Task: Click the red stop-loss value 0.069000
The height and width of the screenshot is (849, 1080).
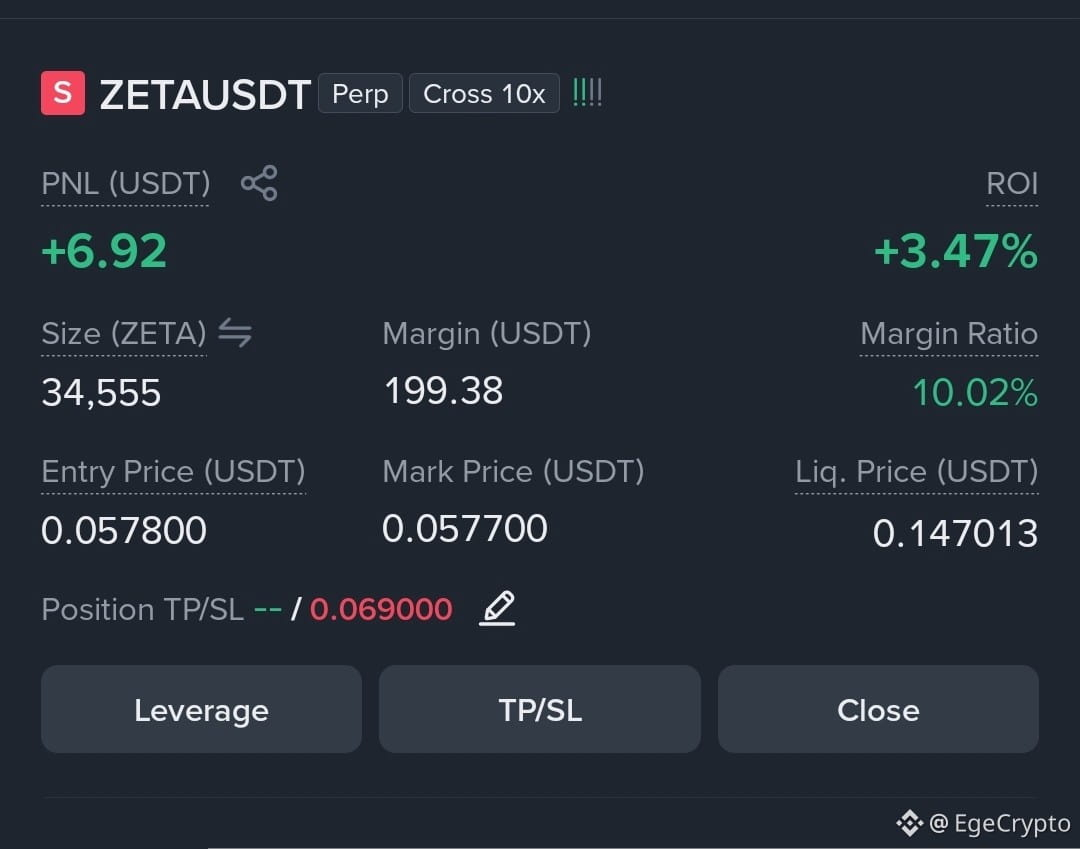Action: point(381,609)
